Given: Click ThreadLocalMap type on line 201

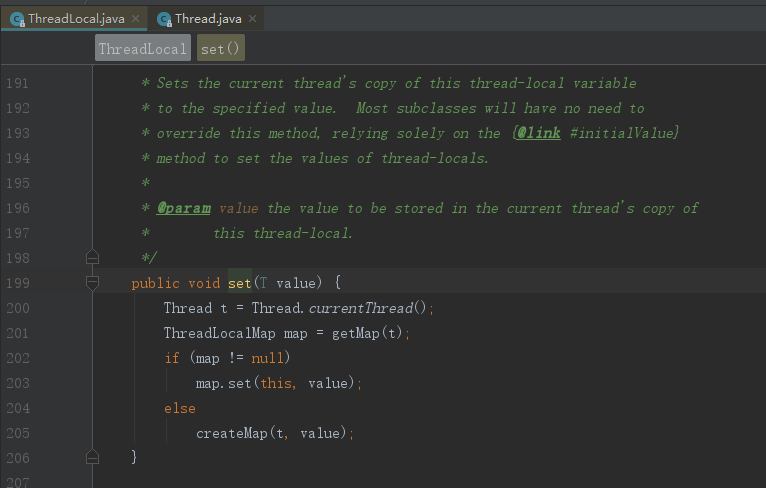Looking at the screenshot, I should (219, 333).
